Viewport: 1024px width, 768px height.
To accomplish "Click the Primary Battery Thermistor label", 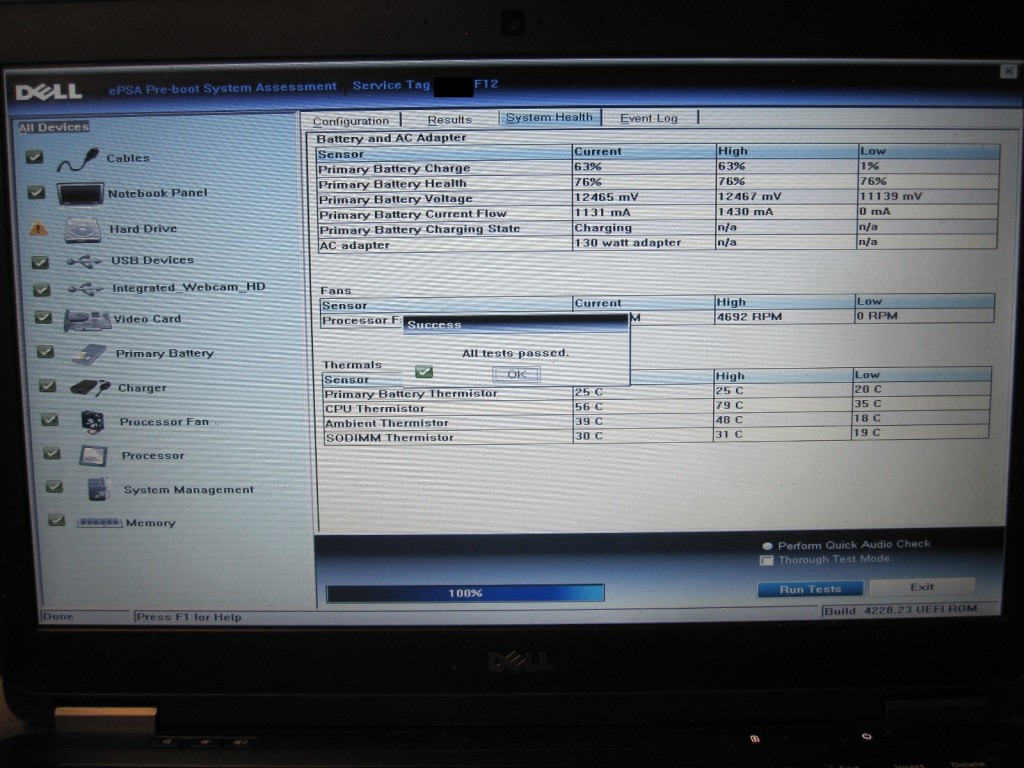I will [411, 394].
